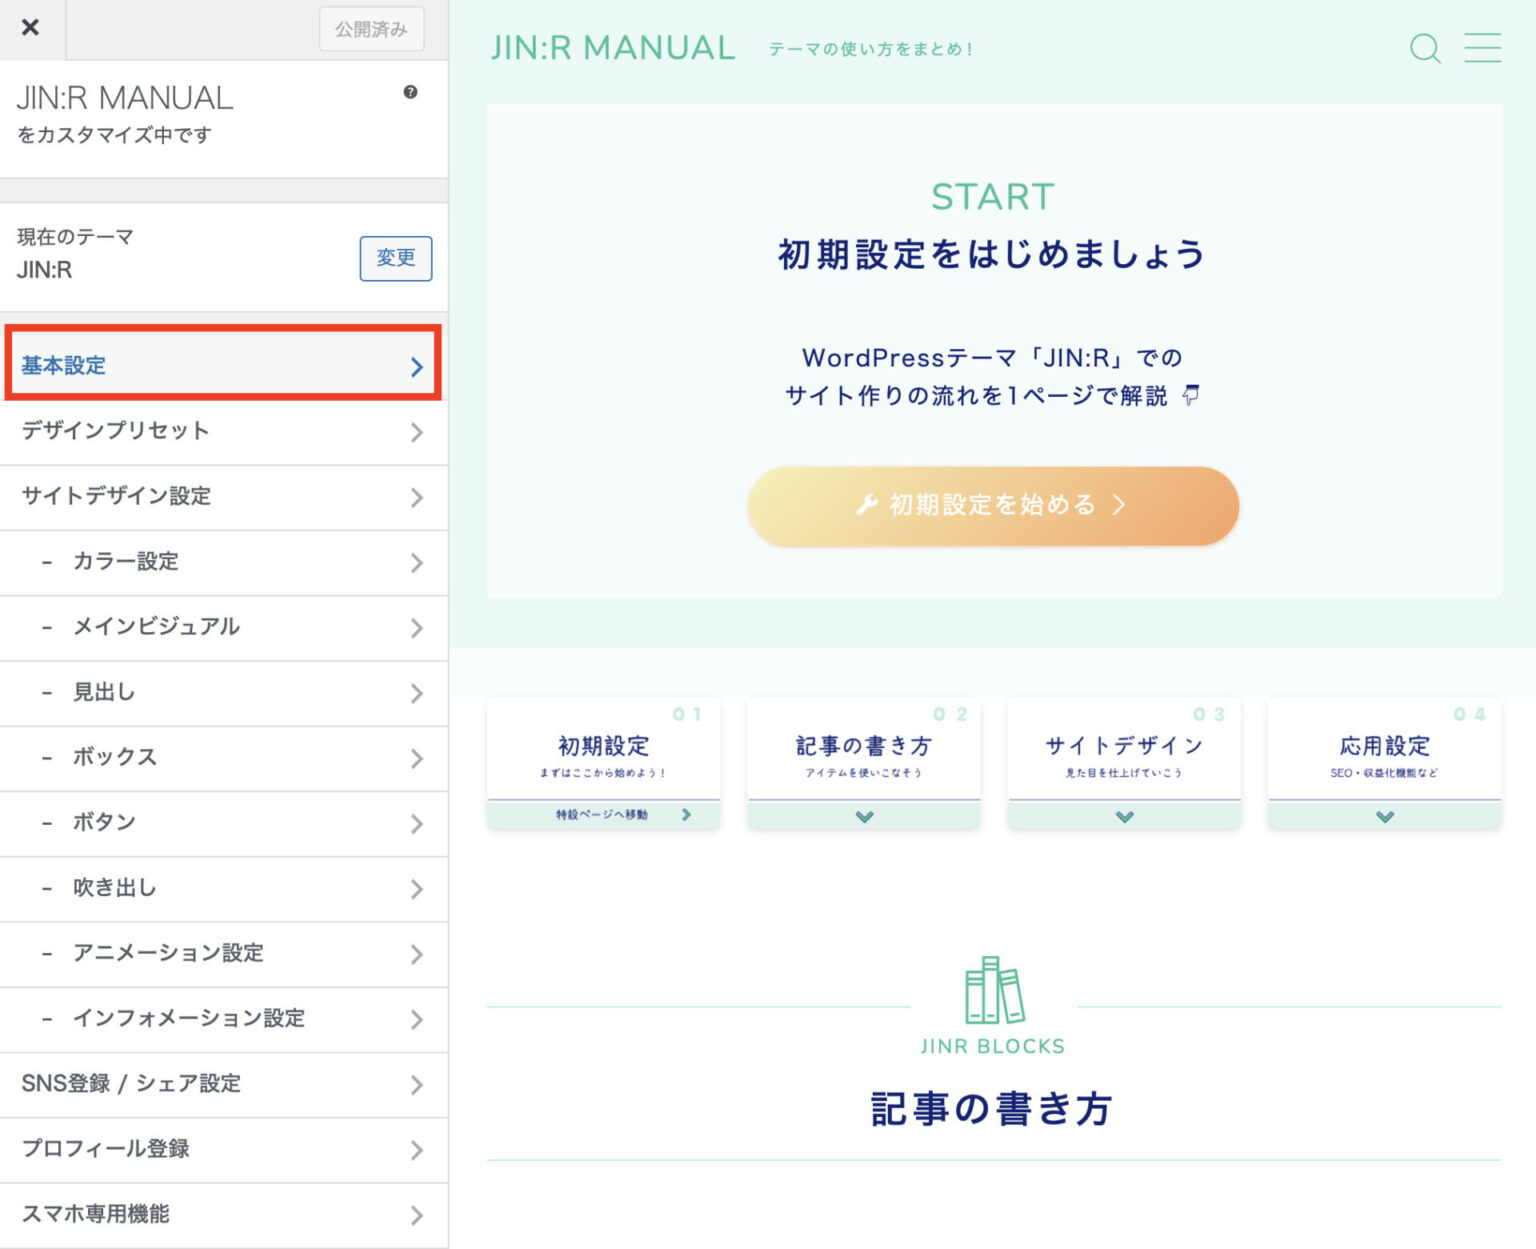Open the hamburger navigation menu

pyautogui.click(x=1483, y=48)
